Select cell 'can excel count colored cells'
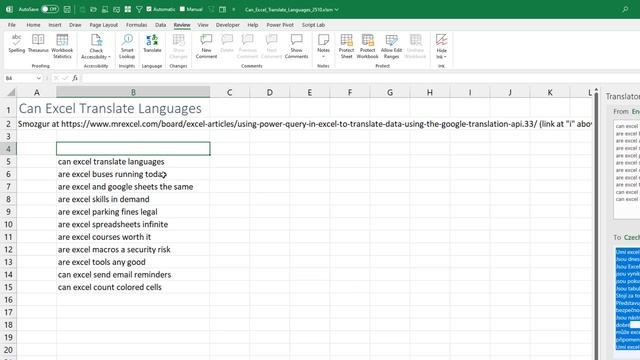640x360 pixels. [133, 287]
